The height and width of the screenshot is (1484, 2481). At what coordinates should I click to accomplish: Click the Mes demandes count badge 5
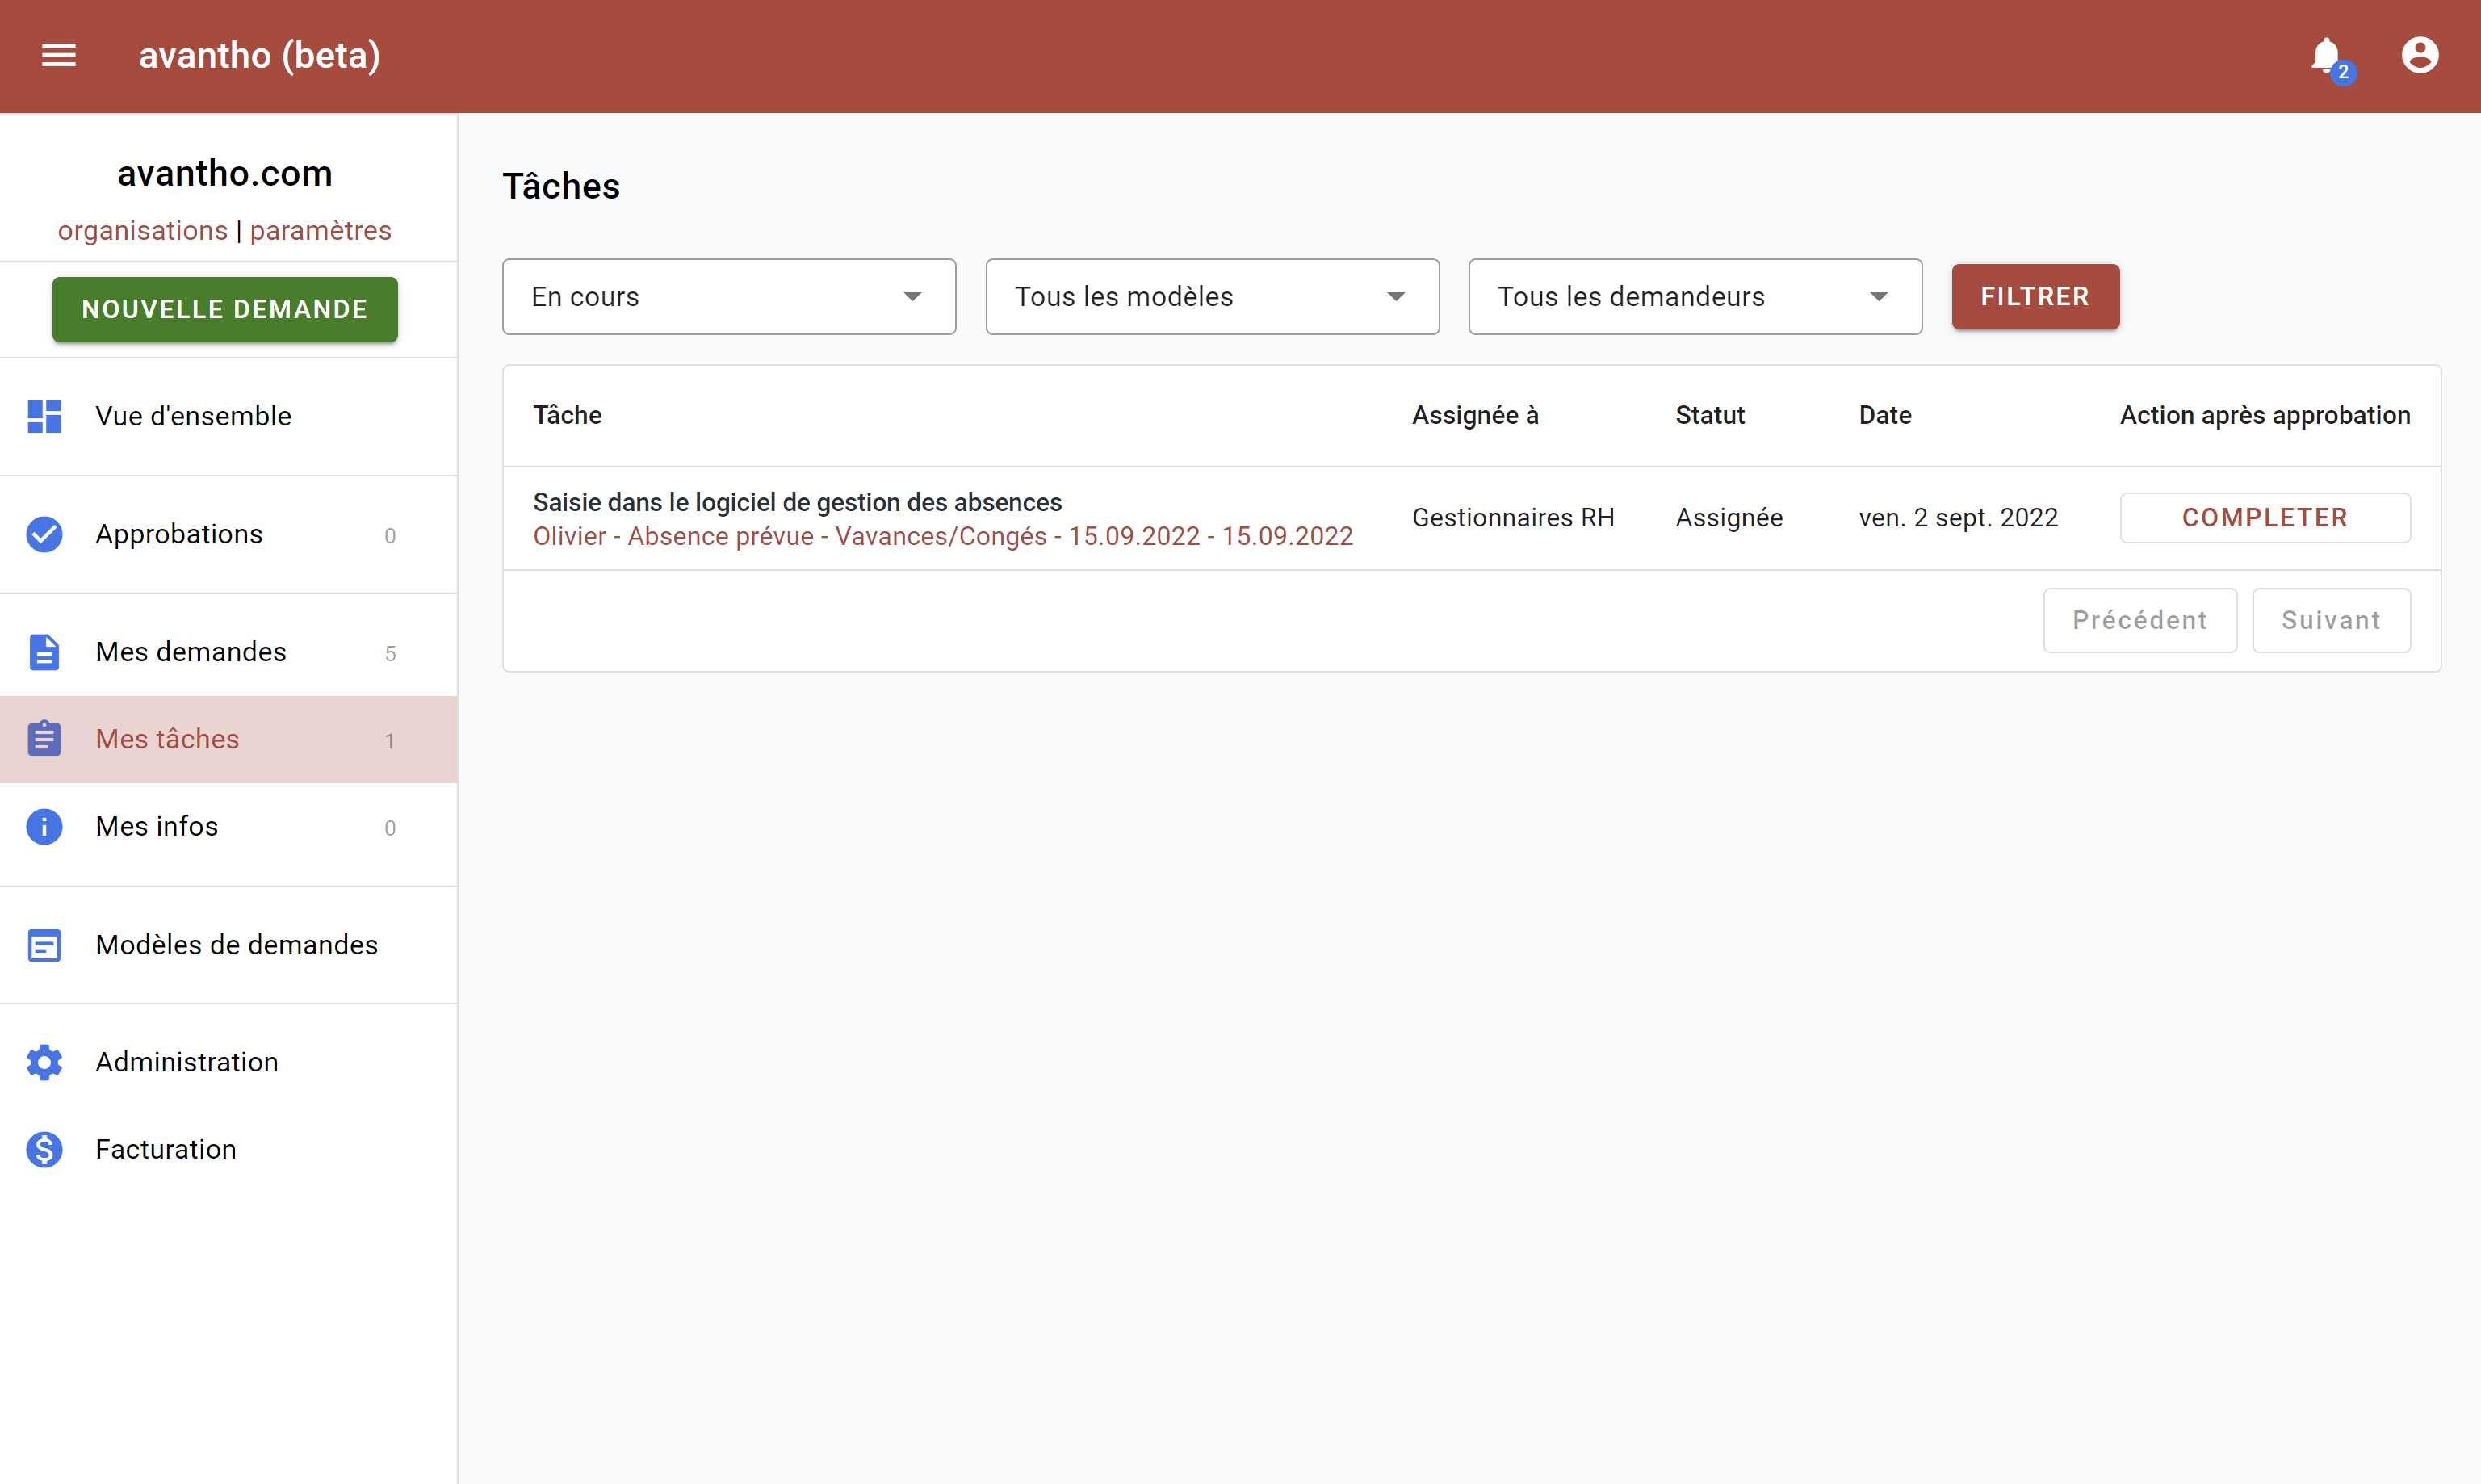(x=390, y=654)
